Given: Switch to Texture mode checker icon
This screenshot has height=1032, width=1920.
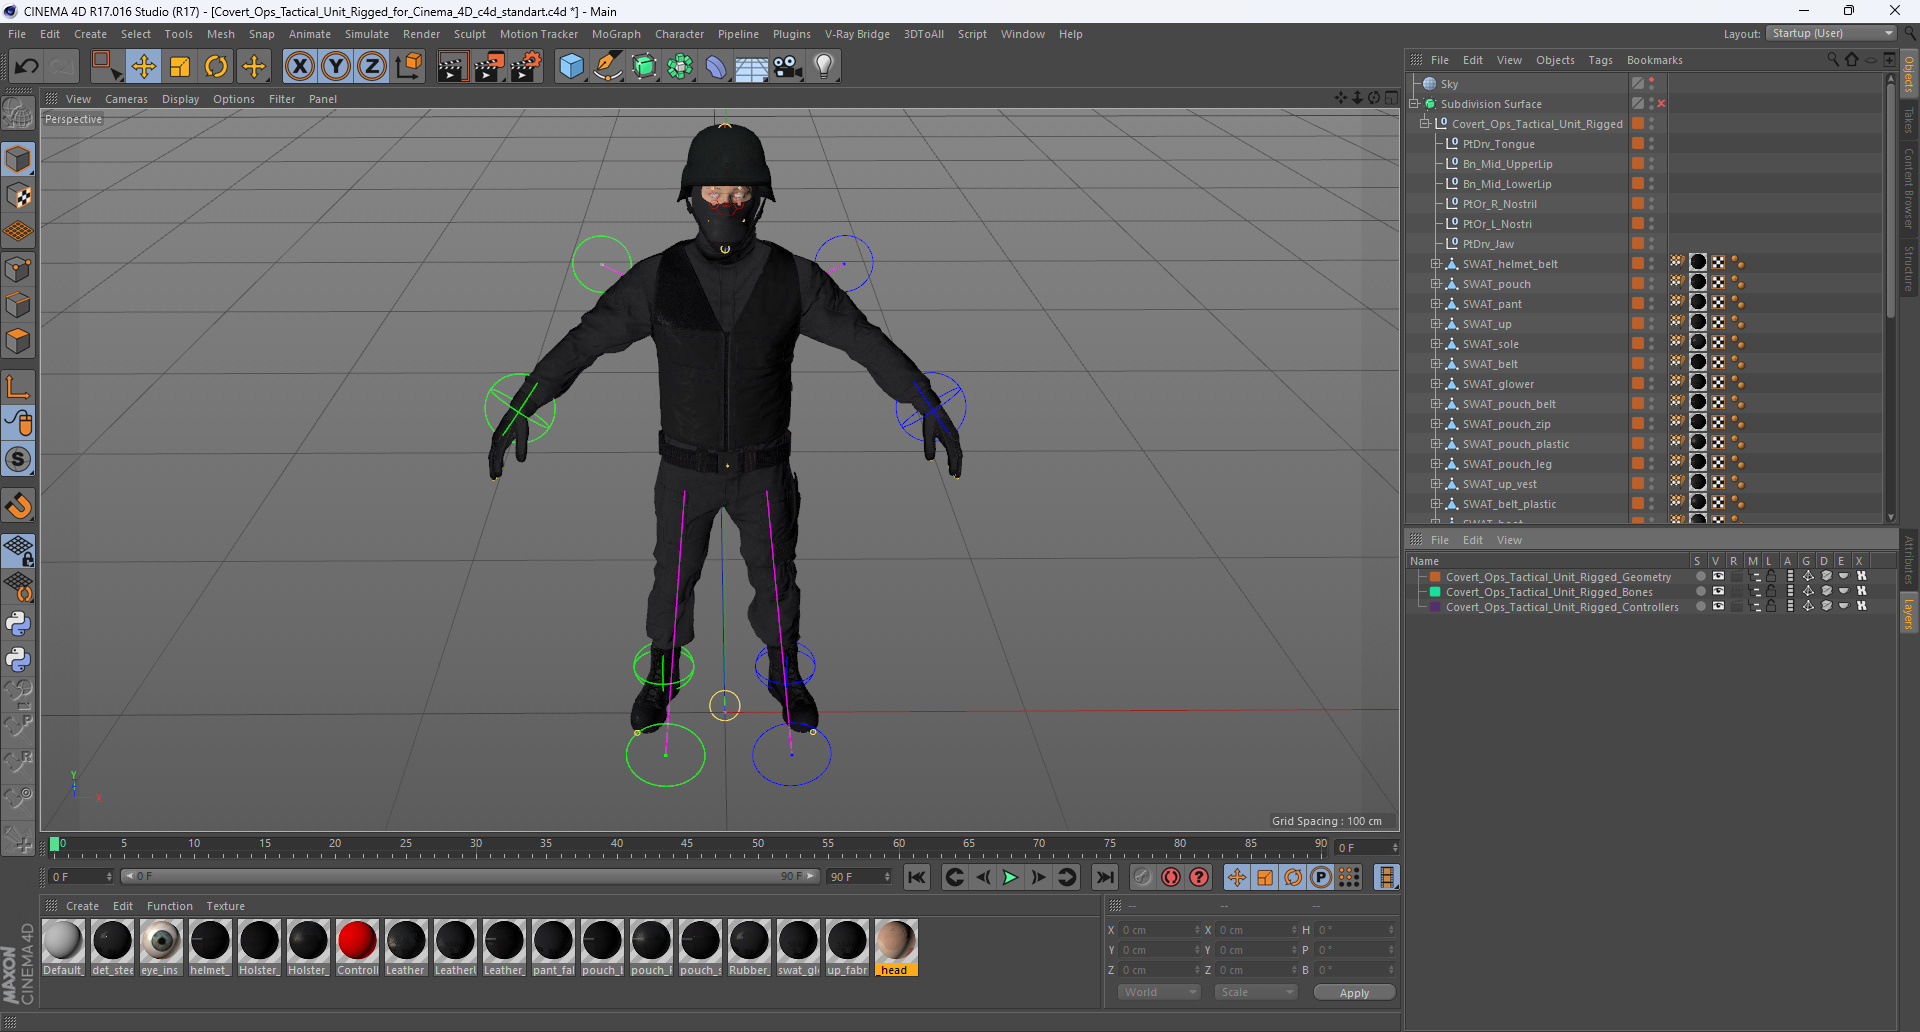Looking at the screenshot, I should click(18, 196).
